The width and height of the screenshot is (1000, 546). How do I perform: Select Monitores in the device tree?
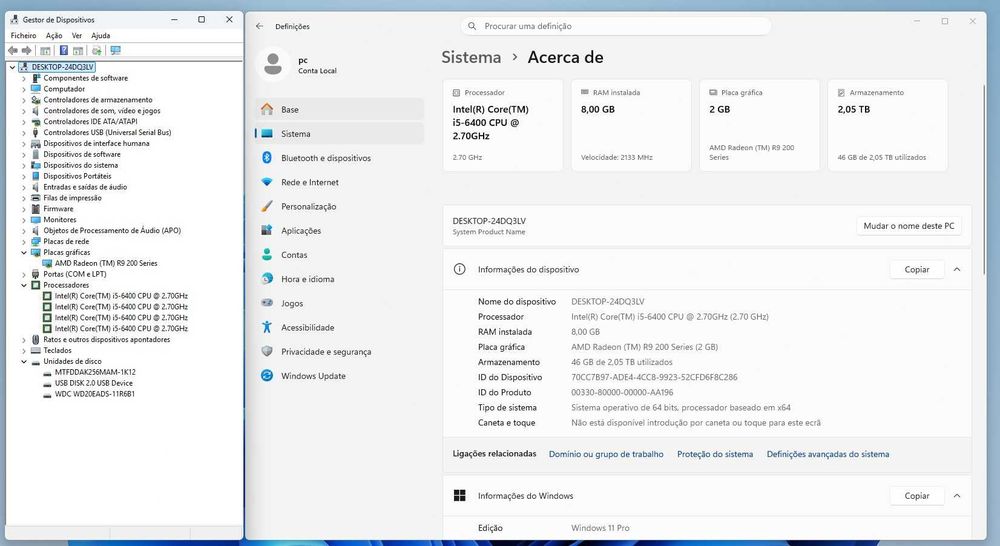(59, 220)
